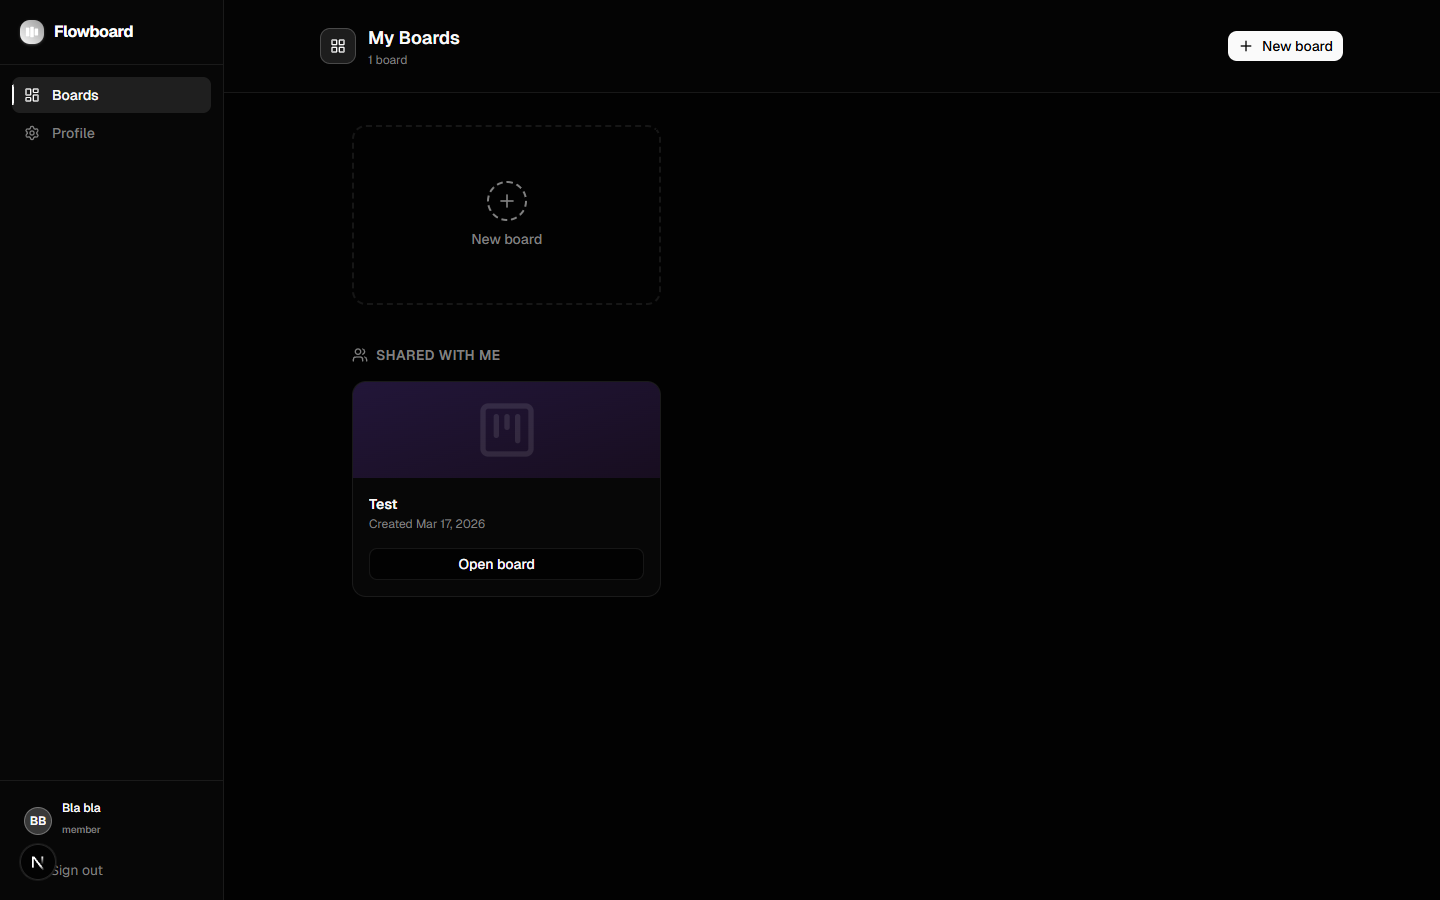Click plus icon in top New board button
The width and height of the screenshot is (1440, 900).
(1246, 46)
